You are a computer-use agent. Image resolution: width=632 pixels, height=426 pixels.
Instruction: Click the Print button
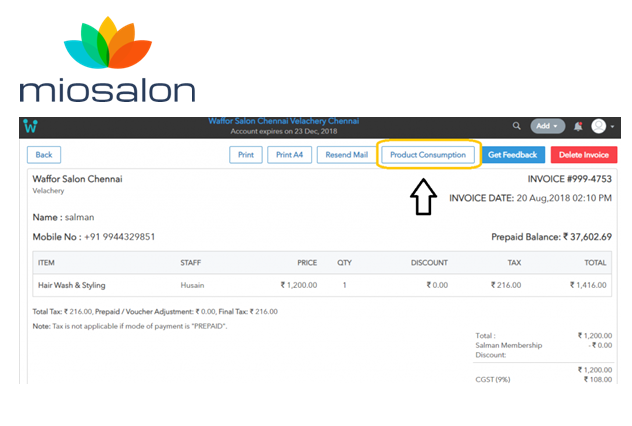point(246,155)
